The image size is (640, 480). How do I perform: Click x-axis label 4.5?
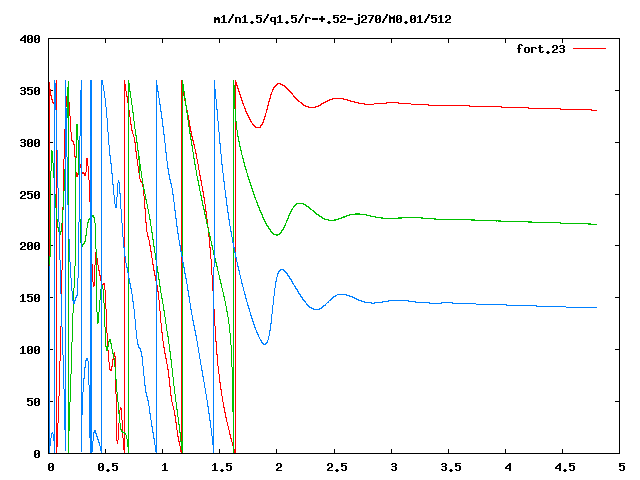pyautogui.click(x=565, y=467)
